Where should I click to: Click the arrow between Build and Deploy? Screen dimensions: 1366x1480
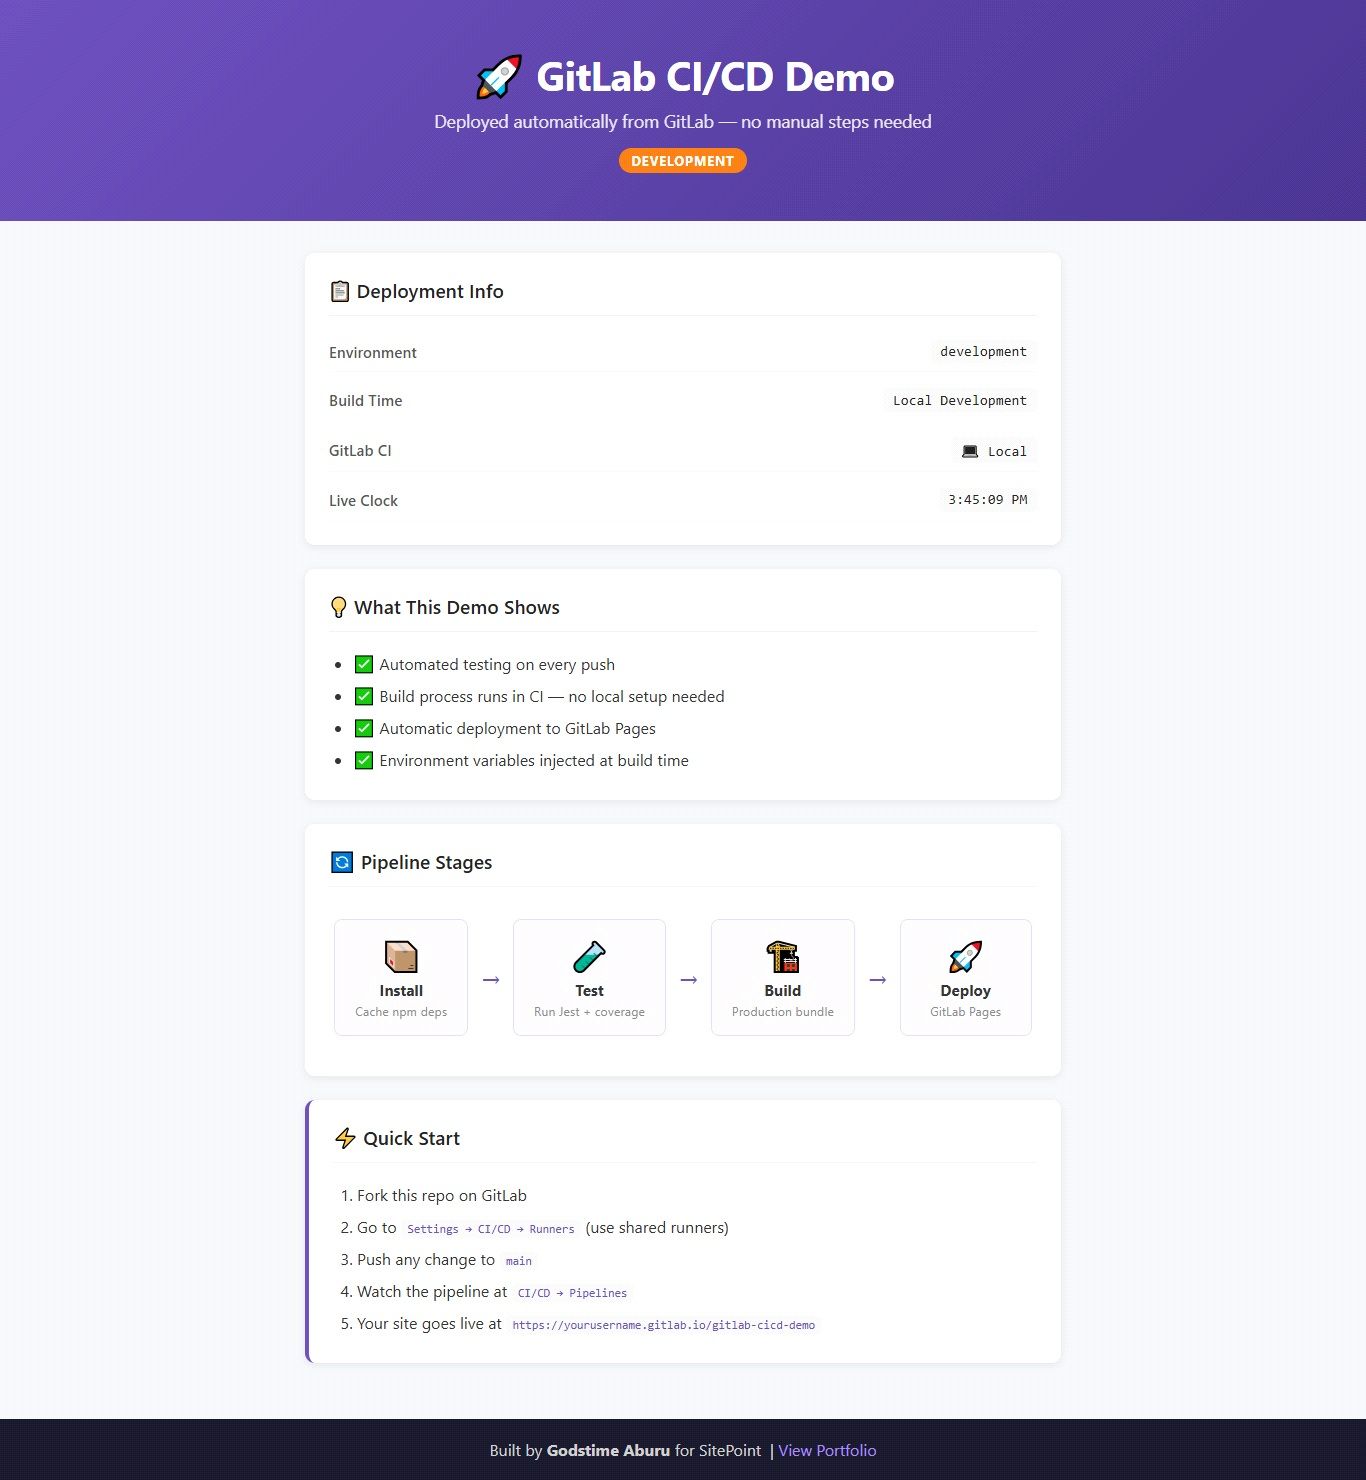(x=878, y=980)
